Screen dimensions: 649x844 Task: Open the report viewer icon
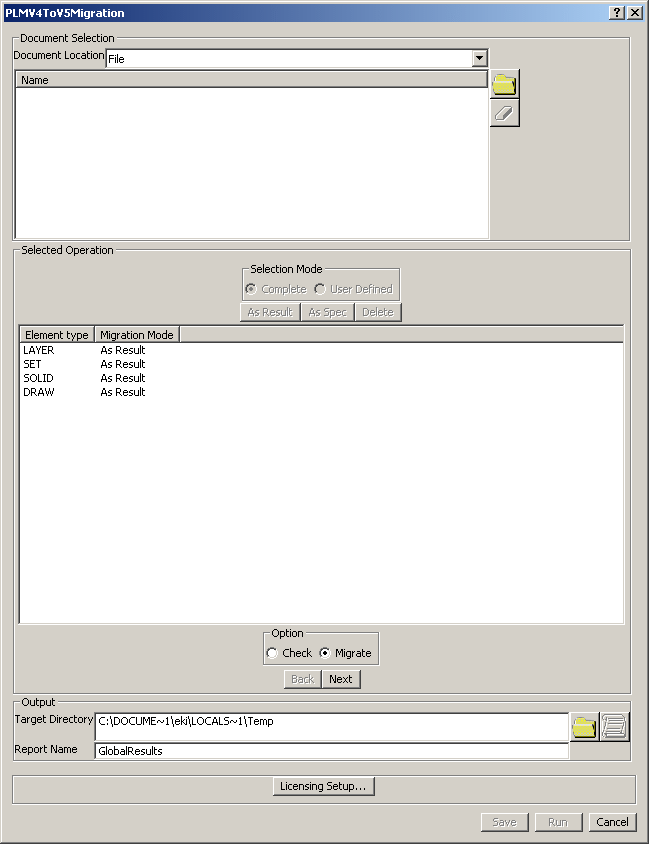614,727
